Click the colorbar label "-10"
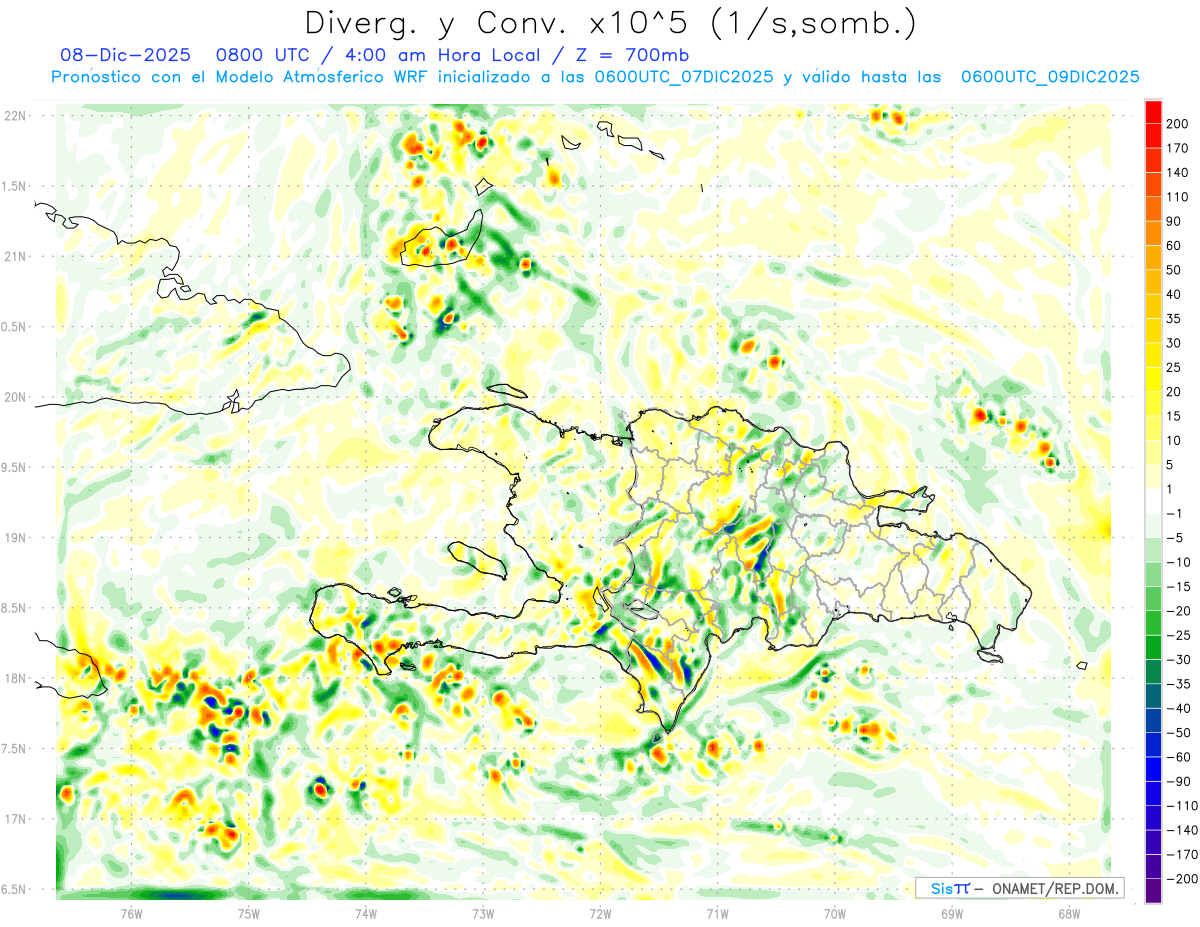This screenshot has width=1200, height=927. pyautogui.click(x=1180, y=562)
